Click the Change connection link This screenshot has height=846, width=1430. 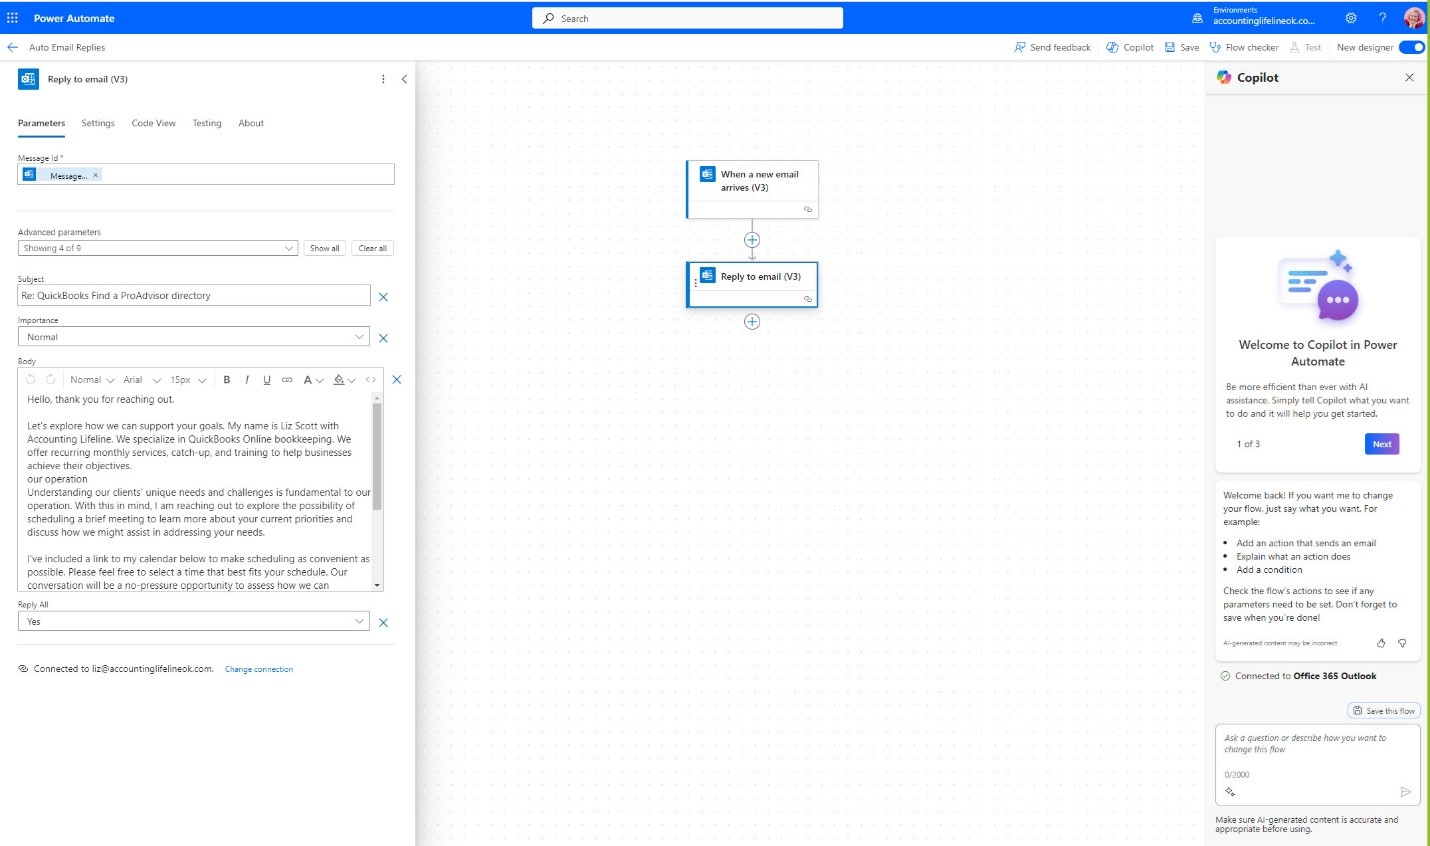click(259, 669)
